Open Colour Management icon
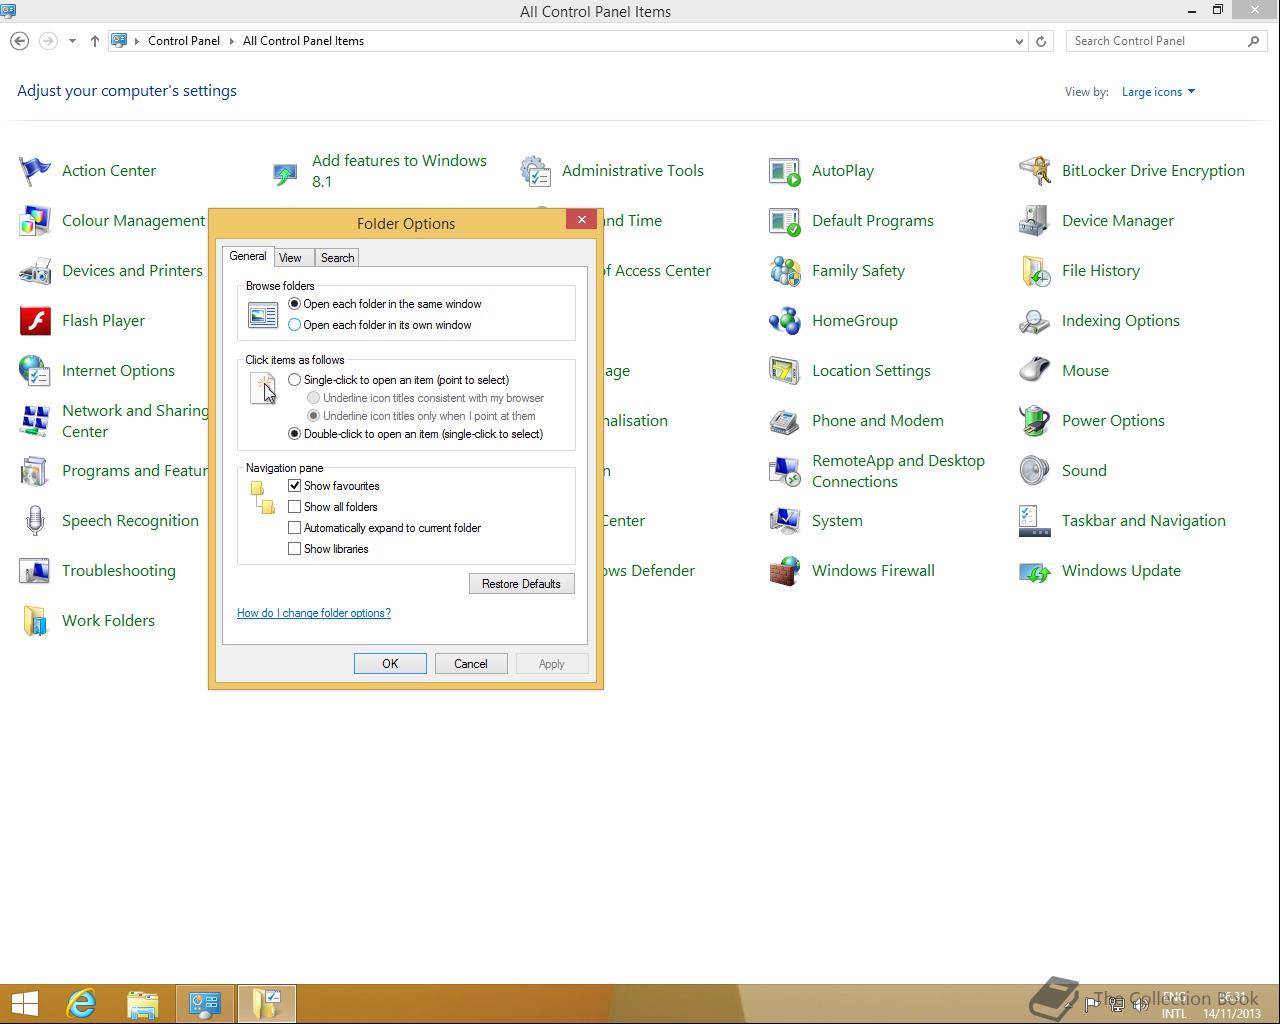 (35, 221)
